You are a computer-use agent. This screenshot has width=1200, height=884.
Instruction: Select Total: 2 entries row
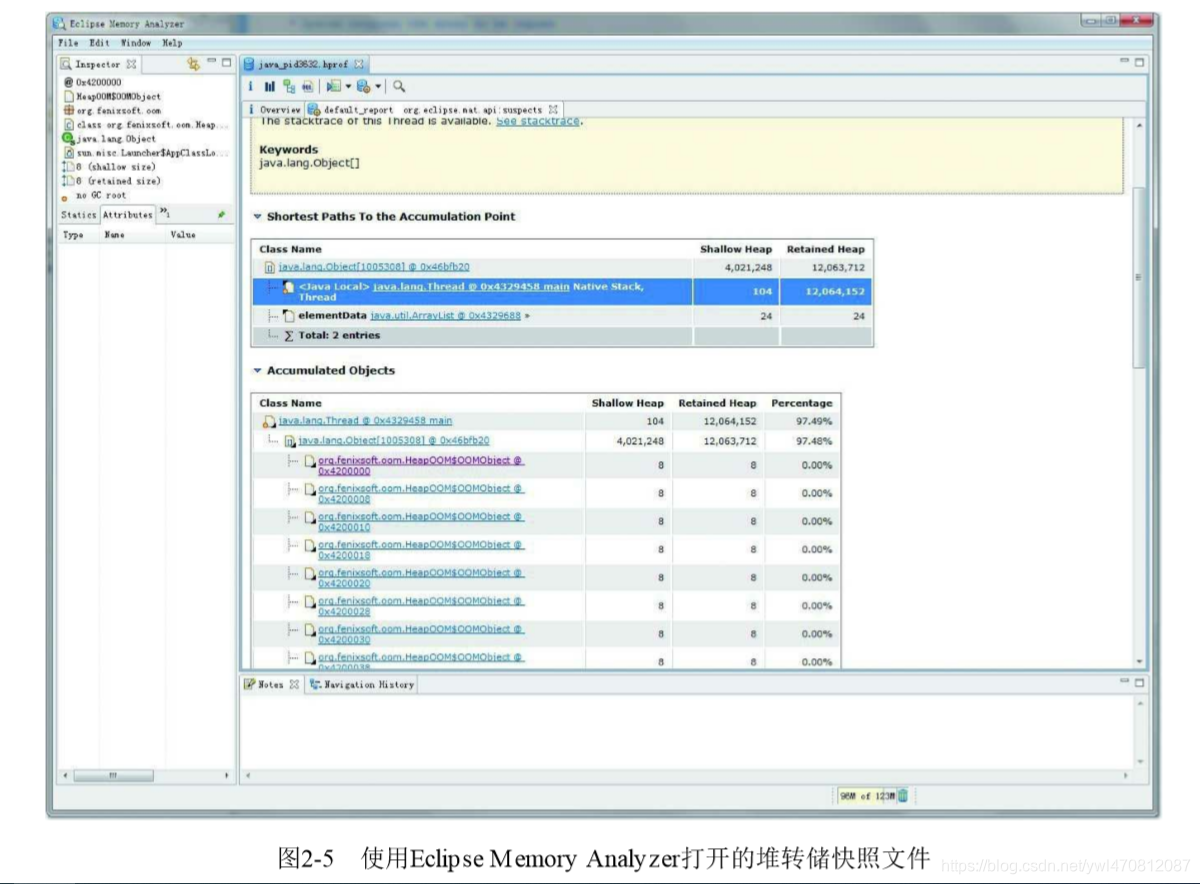tap(562, 336)
